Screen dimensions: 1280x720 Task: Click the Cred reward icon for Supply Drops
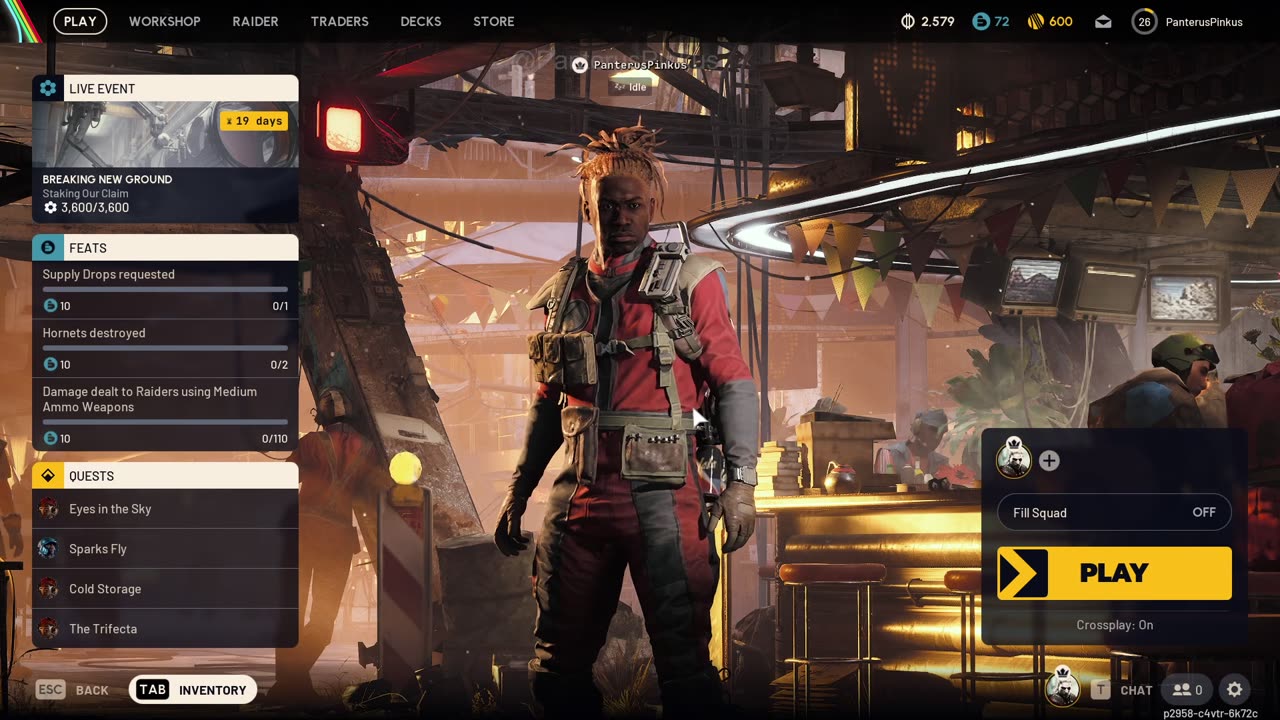pyautogui.click(x=50, y=306)
